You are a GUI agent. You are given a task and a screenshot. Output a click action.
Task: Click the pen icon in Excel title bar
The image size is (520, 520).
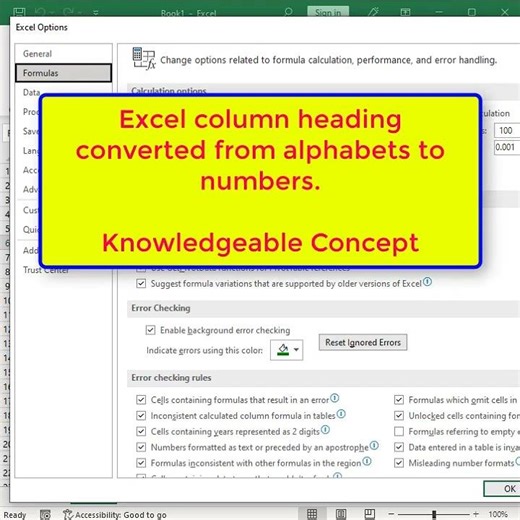tap(373, 12)
